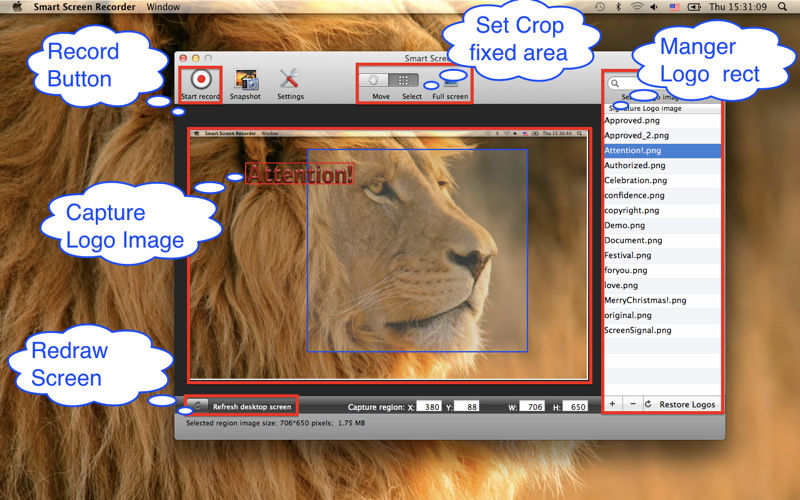Open Spotlight search in the menu bar
This screenshot has height=500, width=800.
coord(781,6)
